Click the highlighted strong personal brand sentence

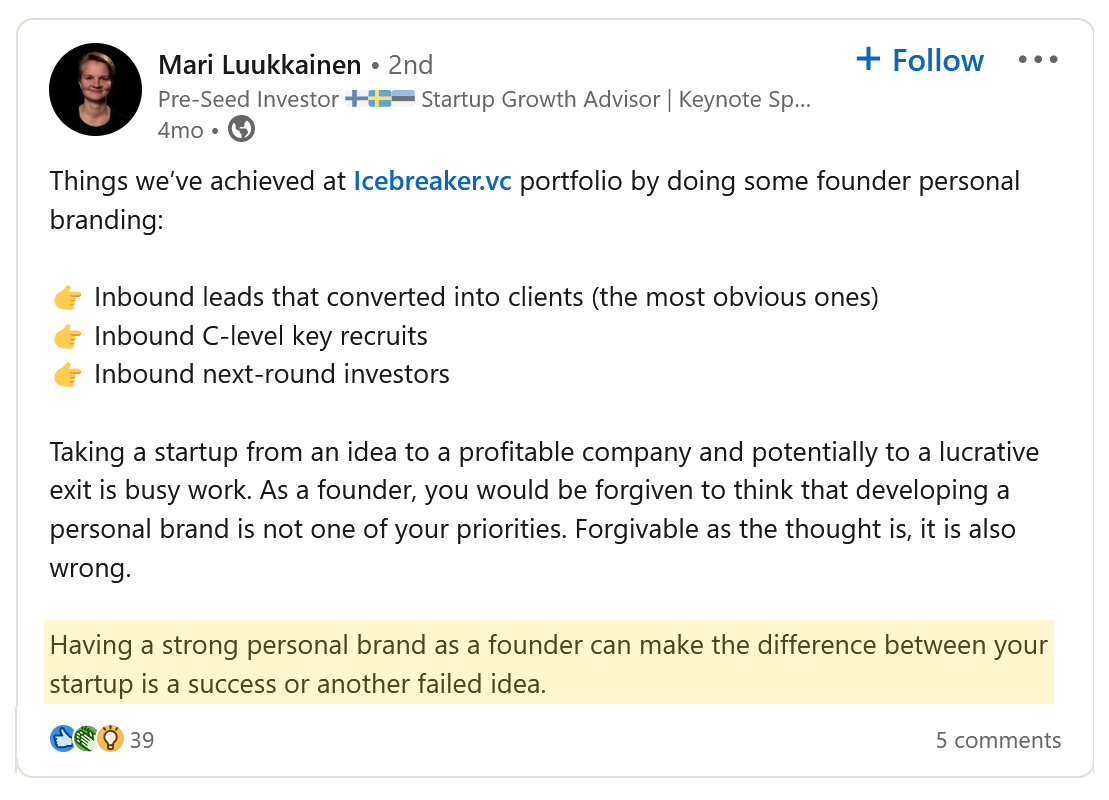[549, 663]
